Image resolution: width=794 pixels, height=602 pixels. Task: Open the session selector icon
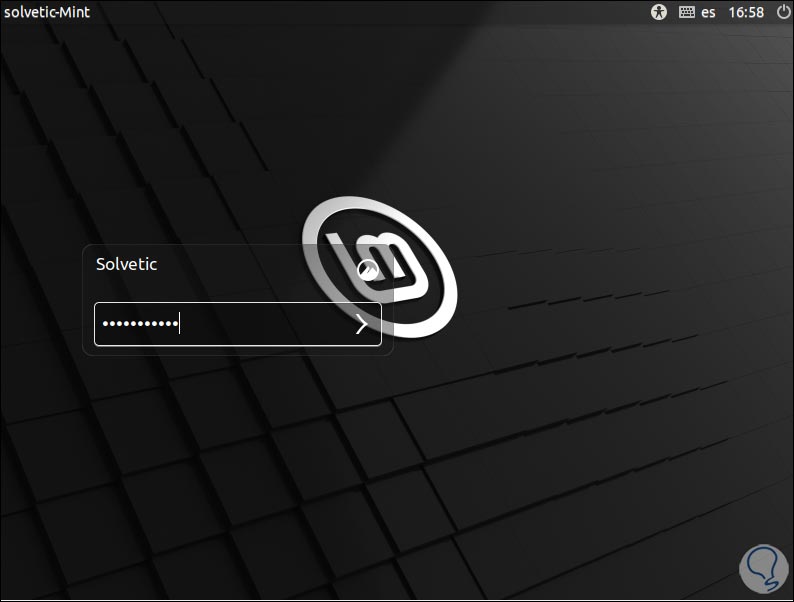click(x=368, y=271)
